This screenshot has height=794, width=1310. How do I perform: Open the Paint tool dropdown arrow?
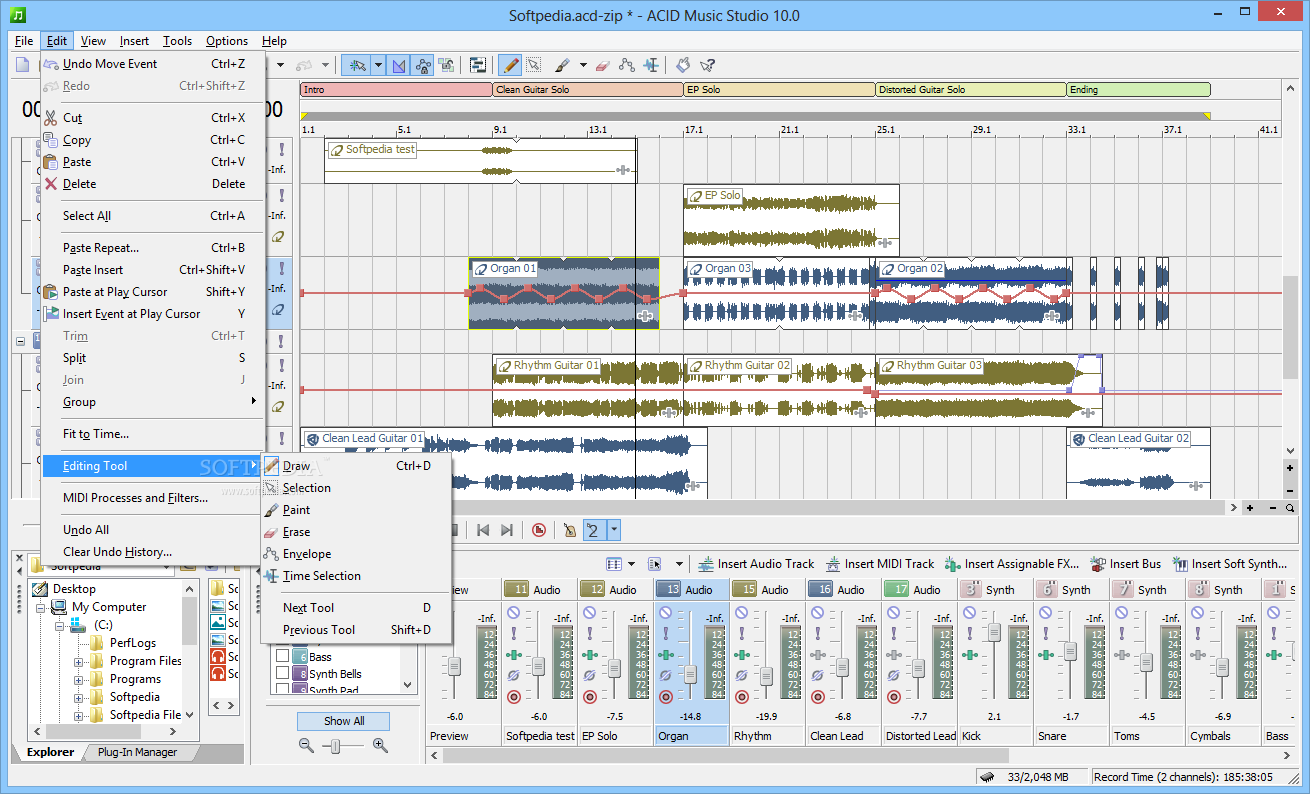tap(583, 65)
